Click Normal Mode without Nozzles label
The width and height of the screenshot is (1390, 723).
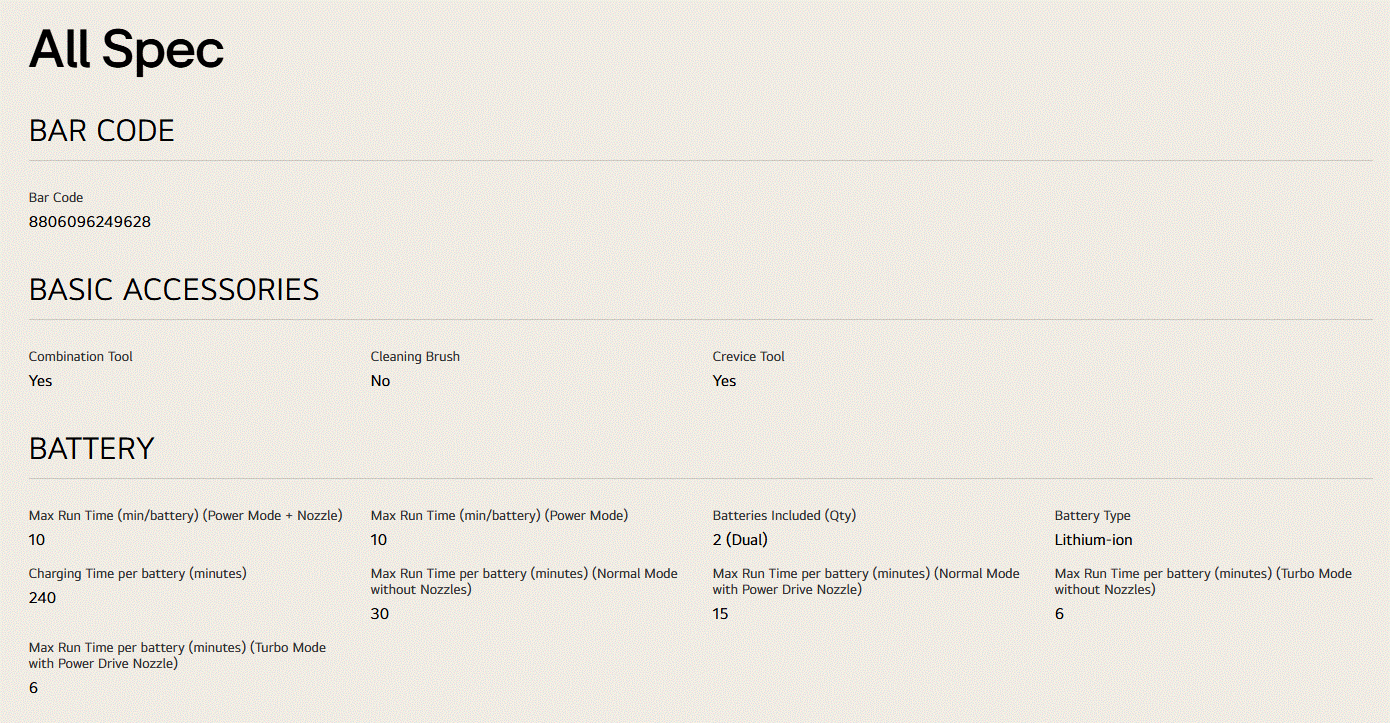(524, 582)
